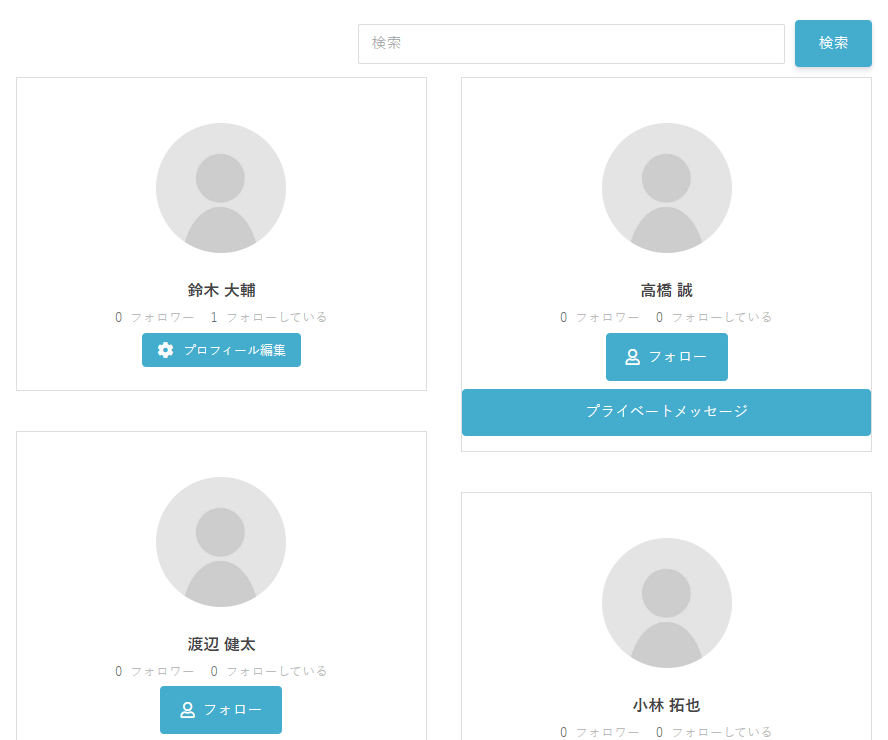888x740 pixels.
Task: Click the name 渡辺 健太
Action: [x=221, y=644]
